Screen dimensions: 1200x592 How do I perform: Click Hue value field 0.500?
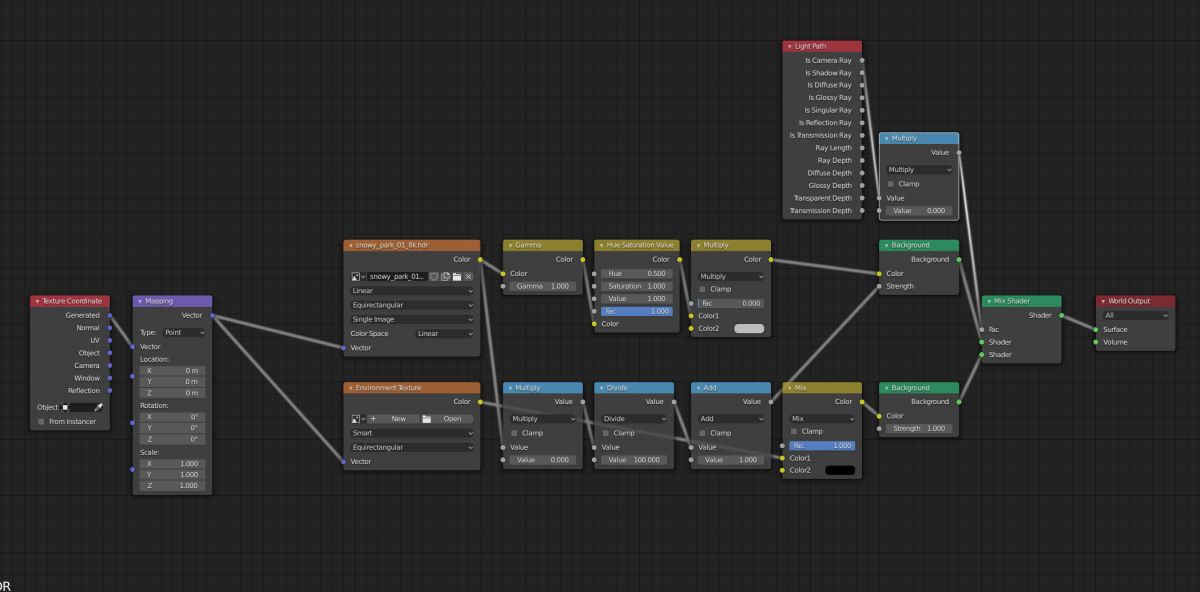click(636, 274)
